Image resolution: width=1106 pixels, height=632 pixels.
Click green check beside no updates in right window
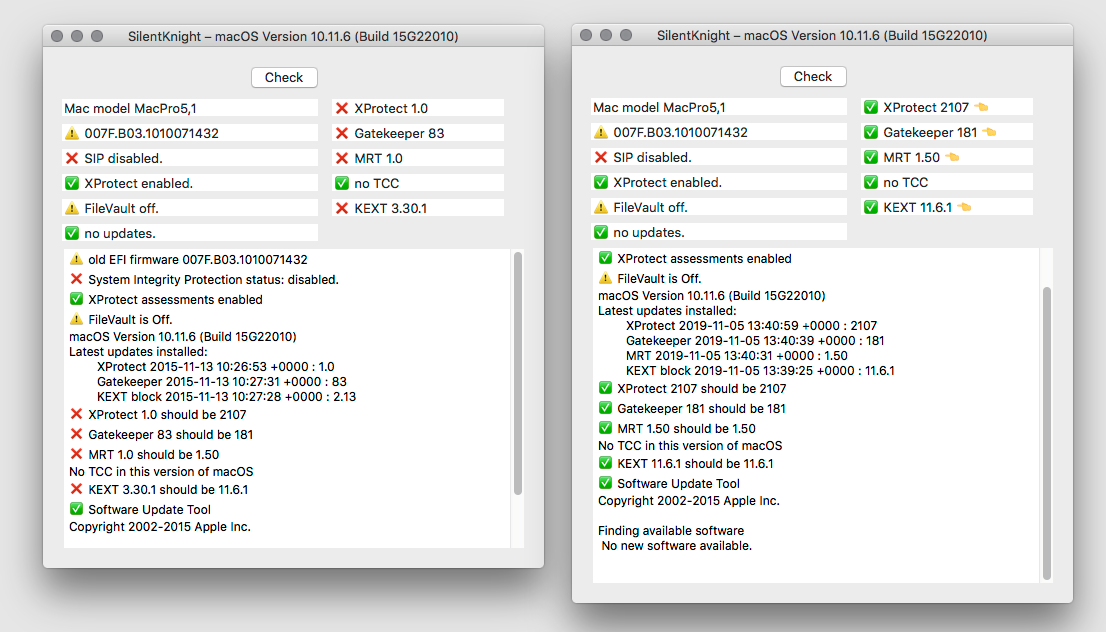601,232
